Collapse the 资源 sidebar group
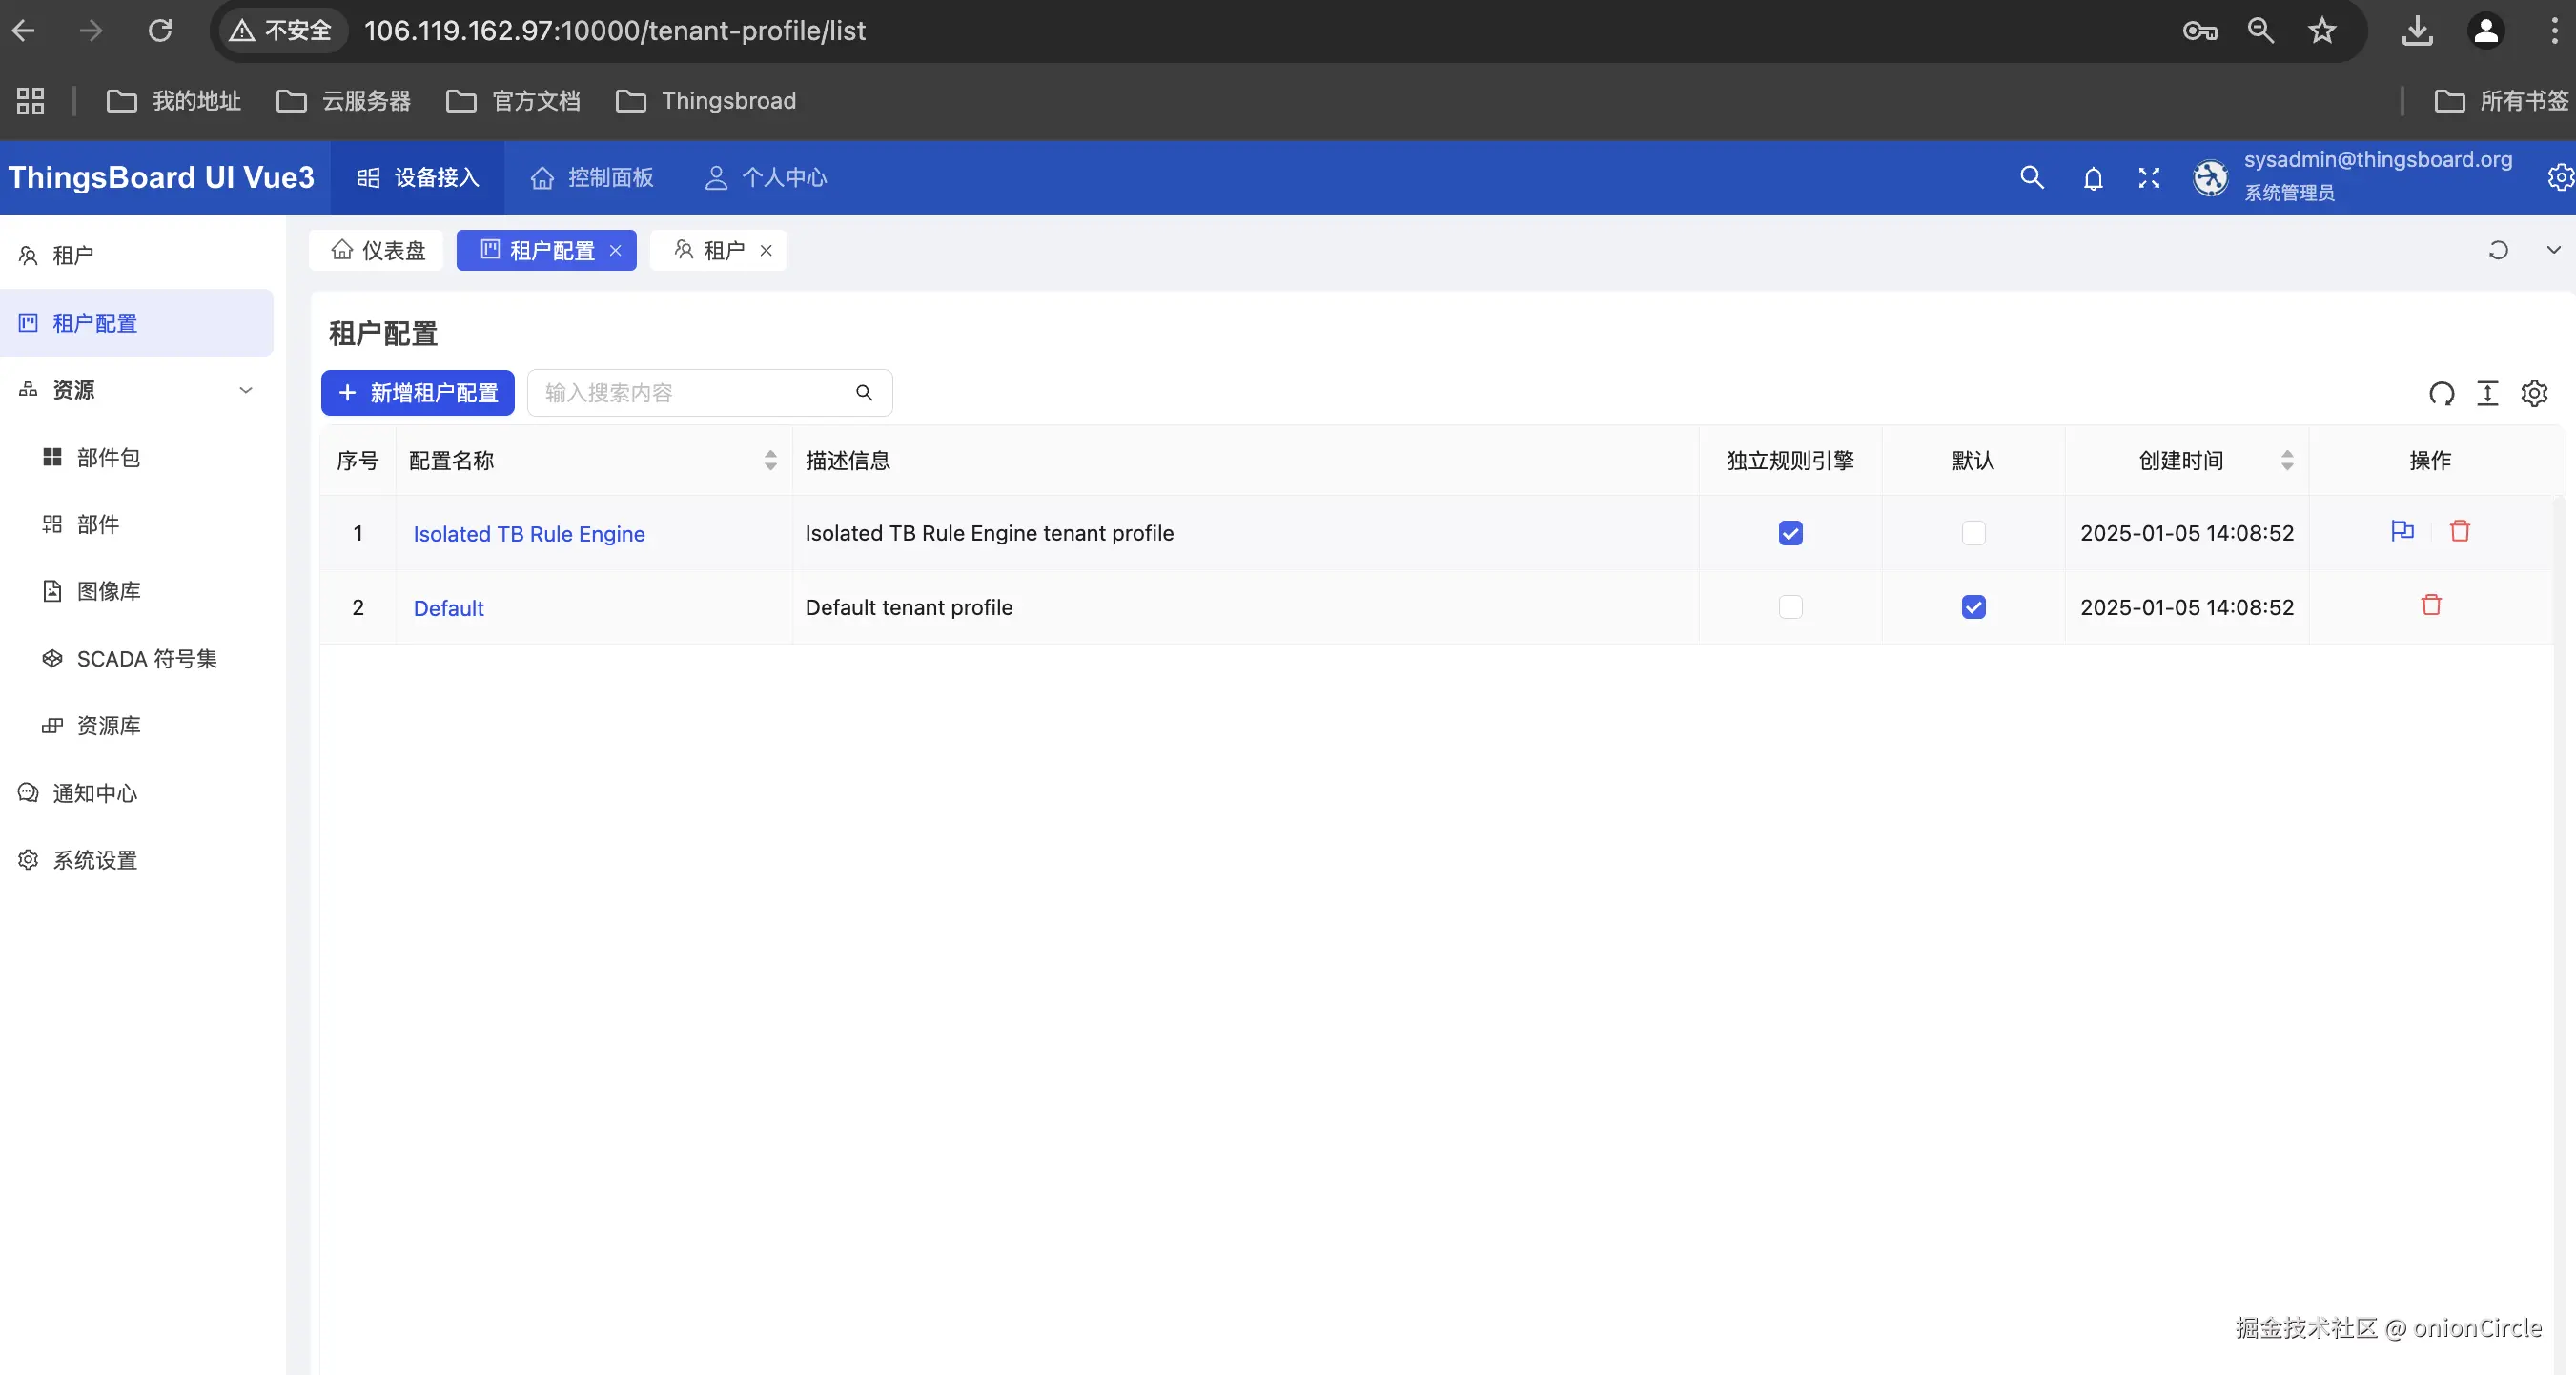The width and height of the screenshot is (2576, 1375). [x=245, y=390]
